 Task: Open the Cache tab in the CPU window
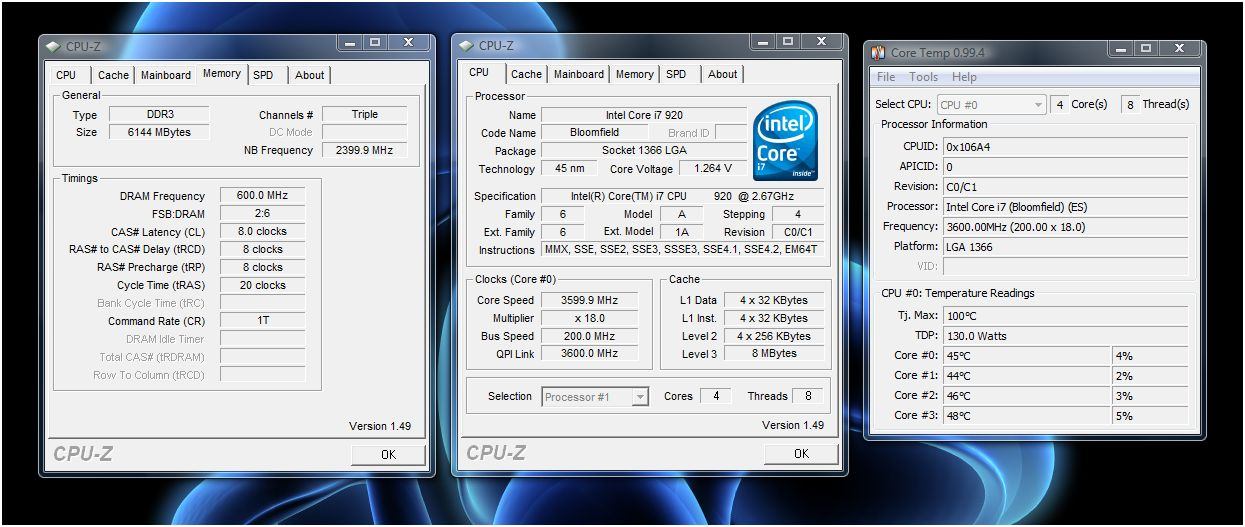pyautogui.click(x=526, y=74)
